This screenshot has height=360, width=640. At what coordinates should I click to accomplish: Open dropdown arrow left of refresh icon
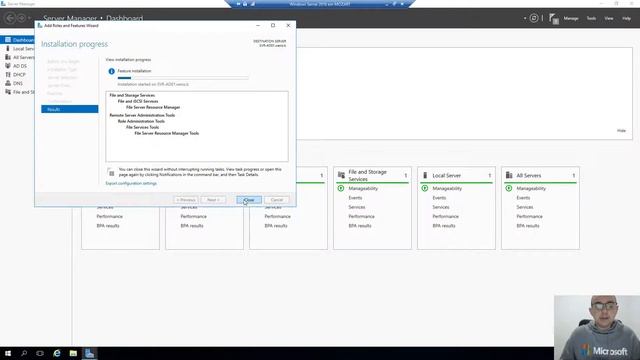pos(525,18)
